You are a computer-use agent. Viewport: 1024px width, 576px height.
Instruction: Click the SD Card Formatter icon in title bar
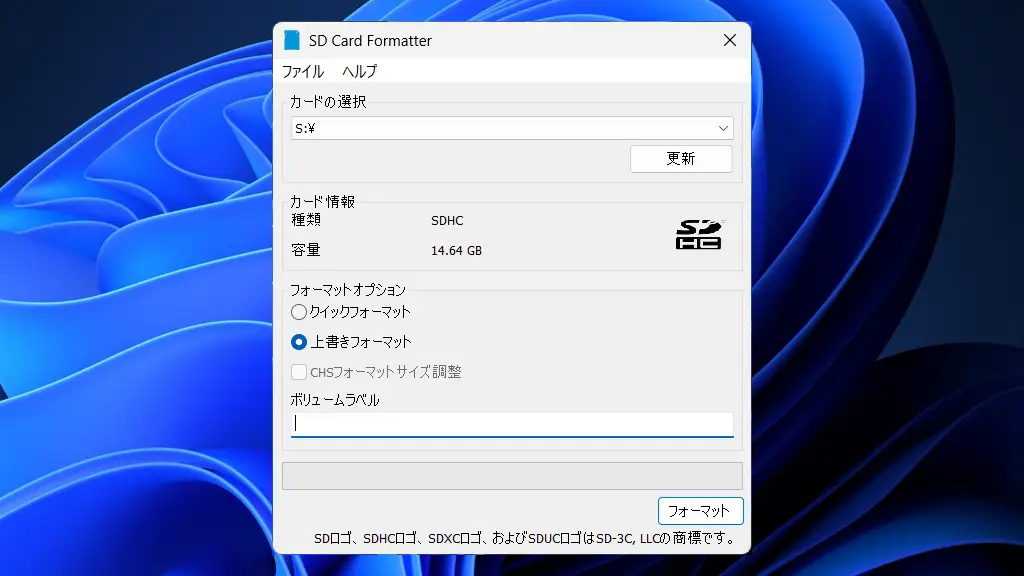[293, 40]
